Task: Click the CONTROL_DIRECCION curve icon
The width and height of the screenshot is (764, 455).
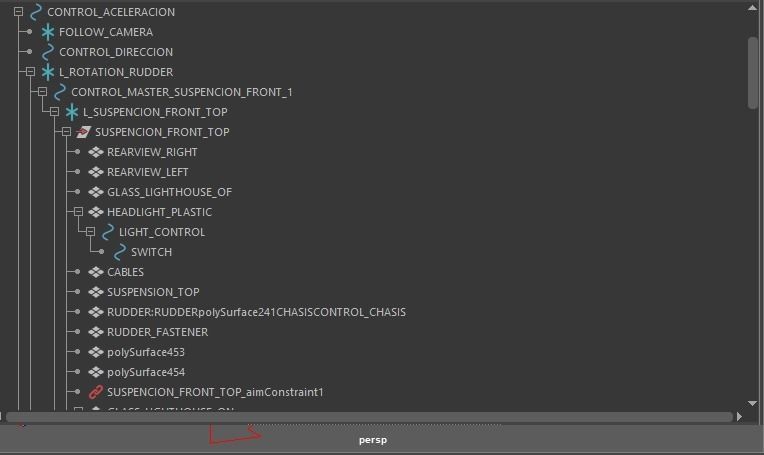Action: pyautogui.click(x=47, y=52)
